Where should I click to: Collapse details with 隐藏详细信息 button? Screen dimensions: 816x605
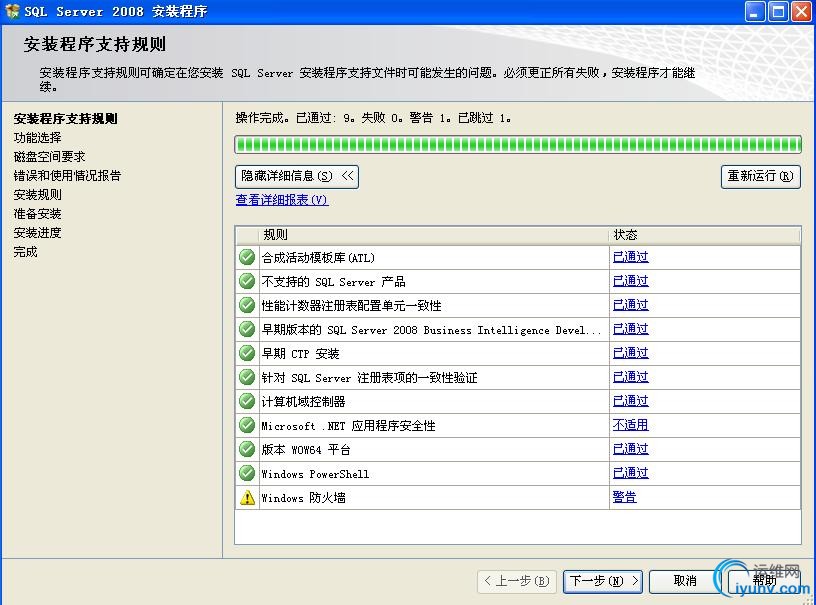coord(297,176)
